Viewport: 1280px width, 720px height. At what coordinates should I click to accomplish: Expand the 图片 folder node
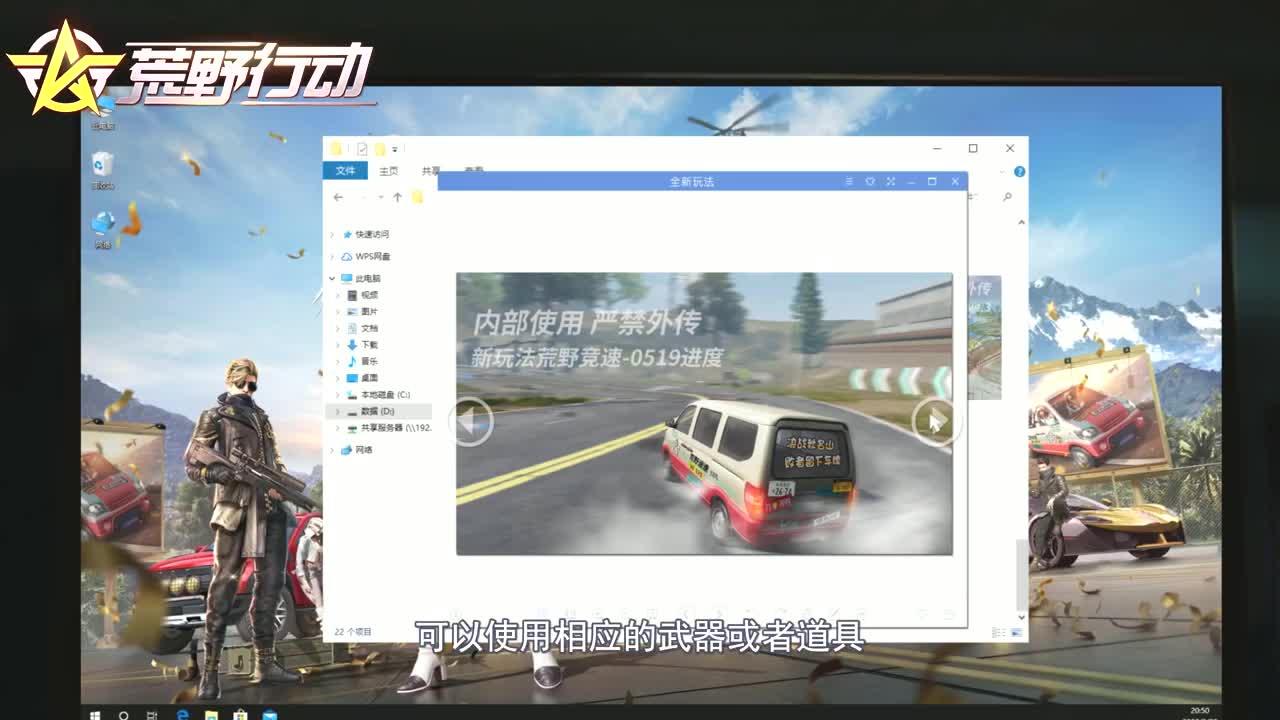[x=338, y=312]
